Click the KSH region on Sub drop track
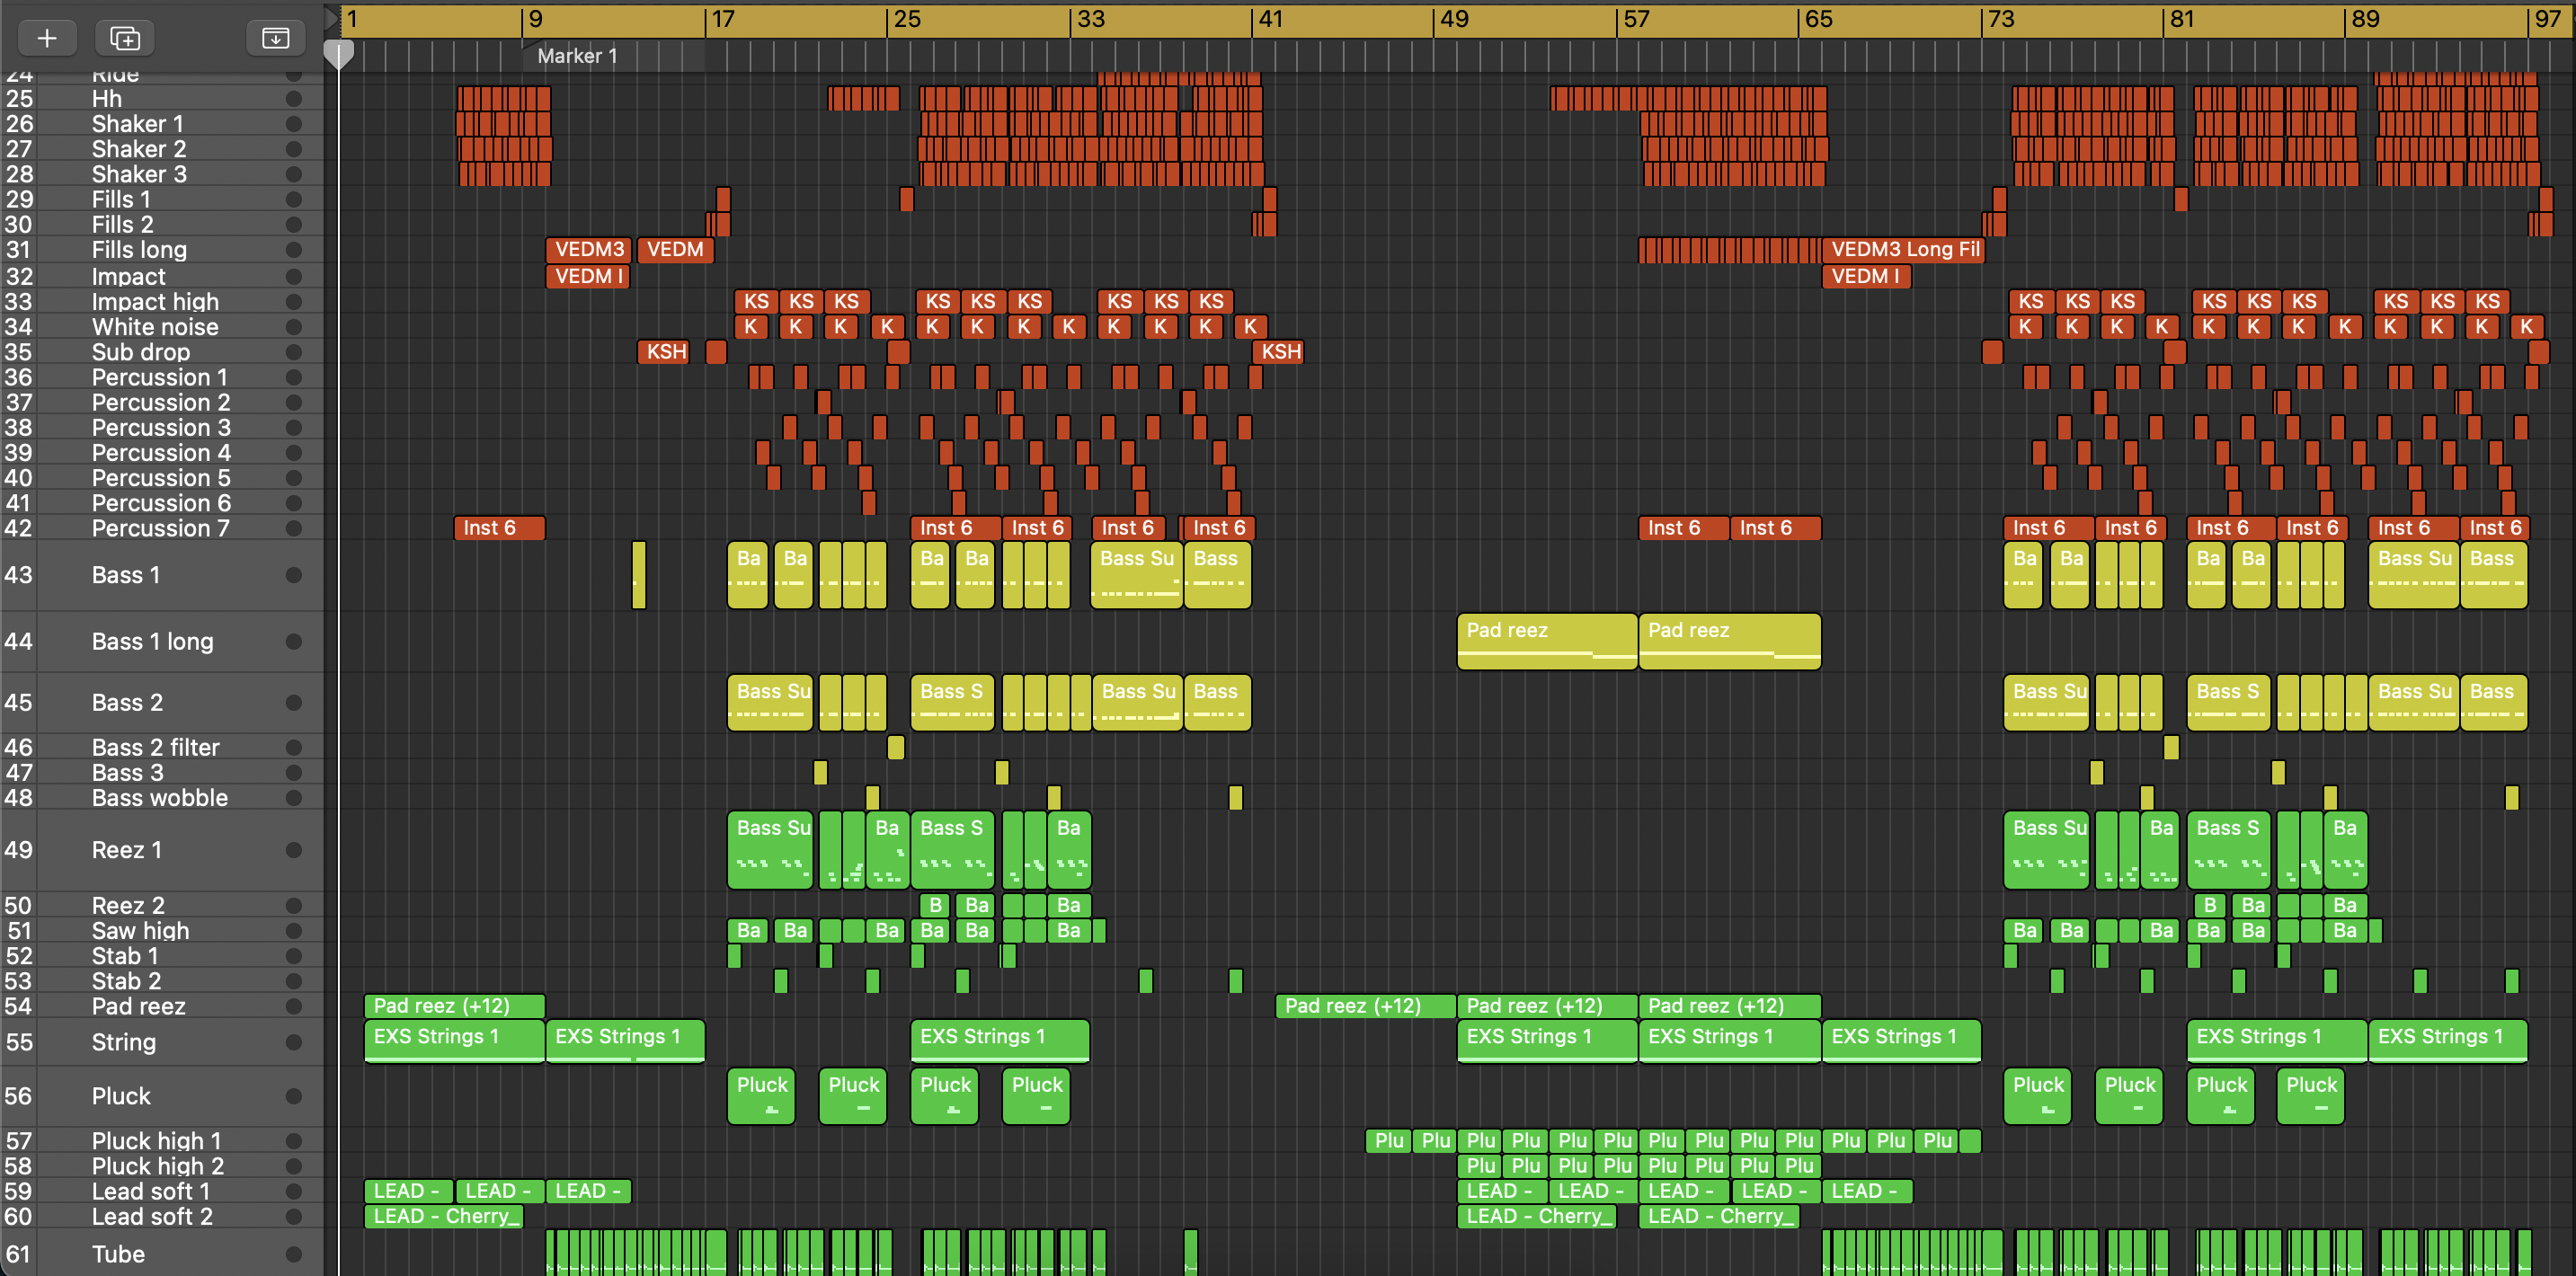 [665, 352]
